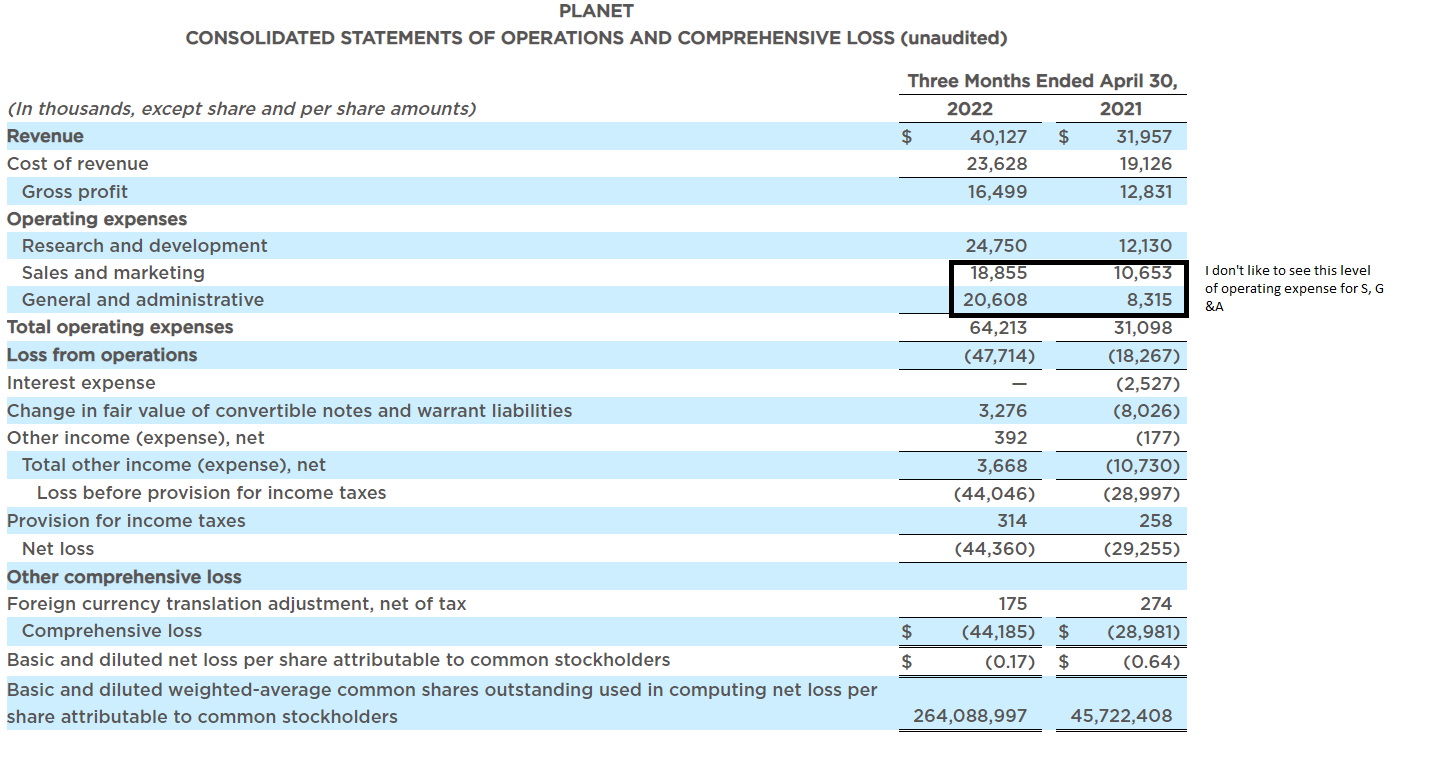Screen dimensions: 1438x769
Task: Select 2022 revenue value 40,127
Action: [x=998, y=137]
